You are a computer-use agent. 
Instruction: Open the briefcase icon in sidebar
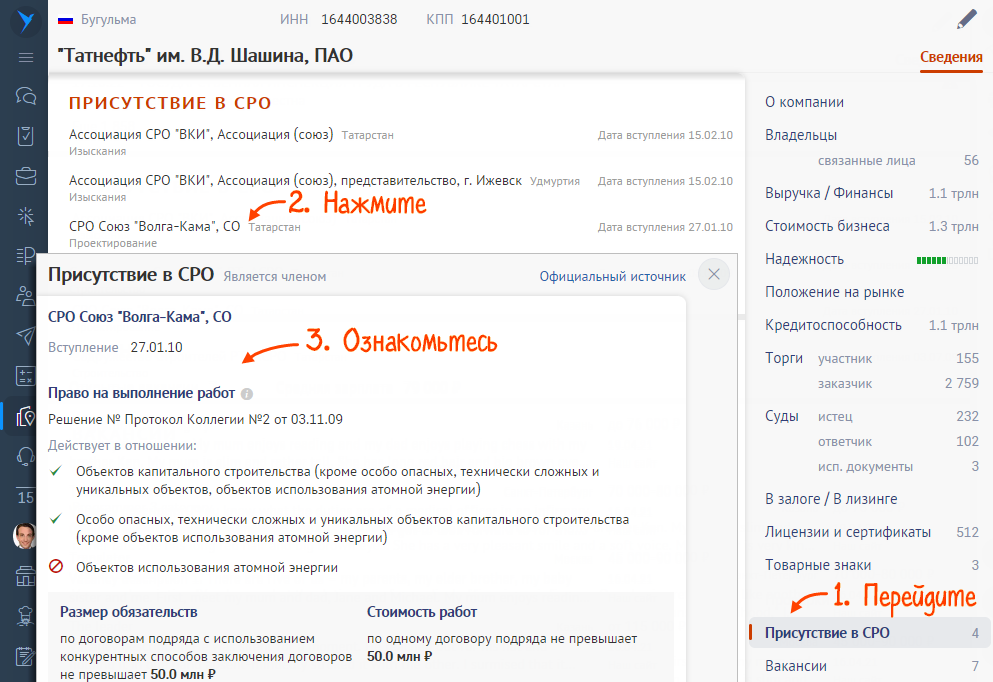[x=25, y=175]
